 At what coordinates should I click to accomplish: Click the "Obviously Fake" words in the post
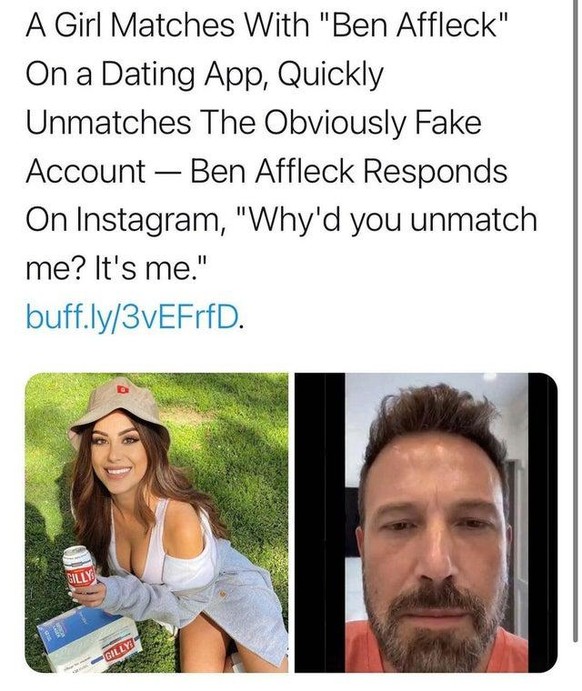pos(372,123)
